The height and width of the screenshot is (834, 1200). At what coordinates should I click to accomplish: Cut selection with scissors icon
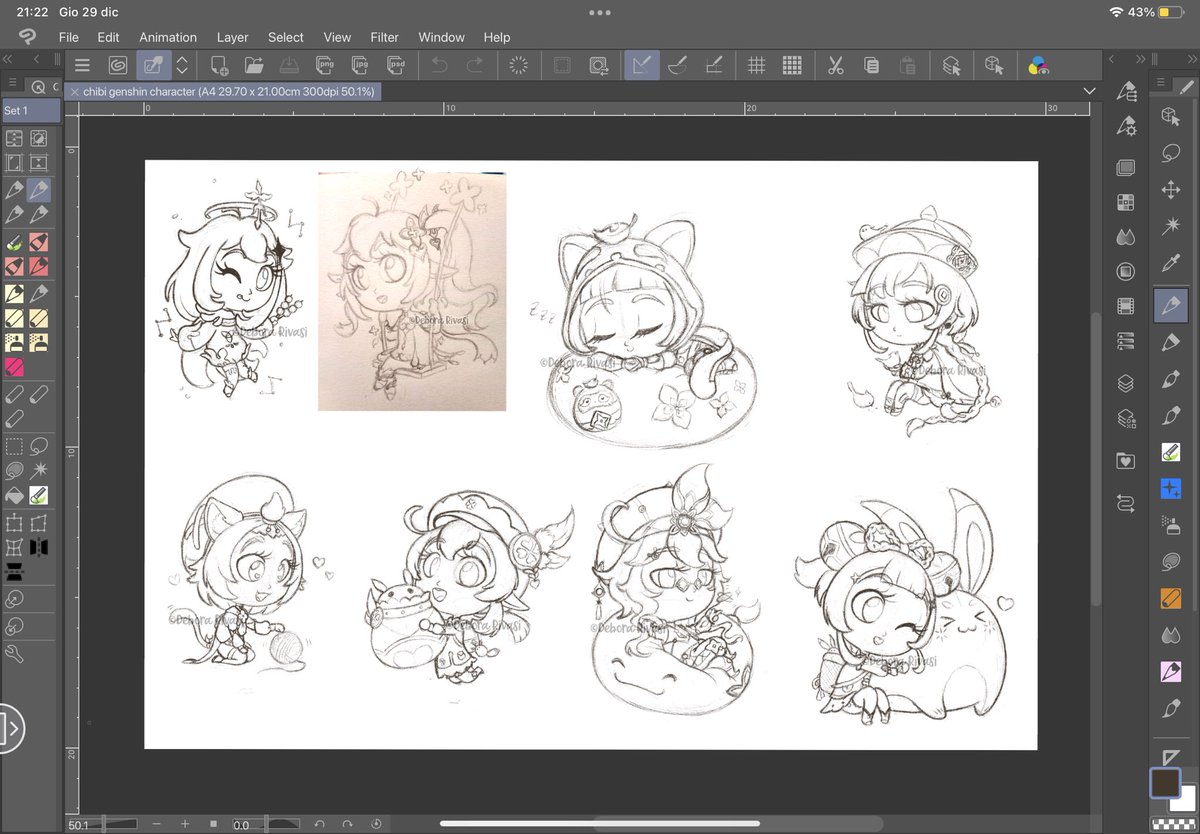click(836, 66)
